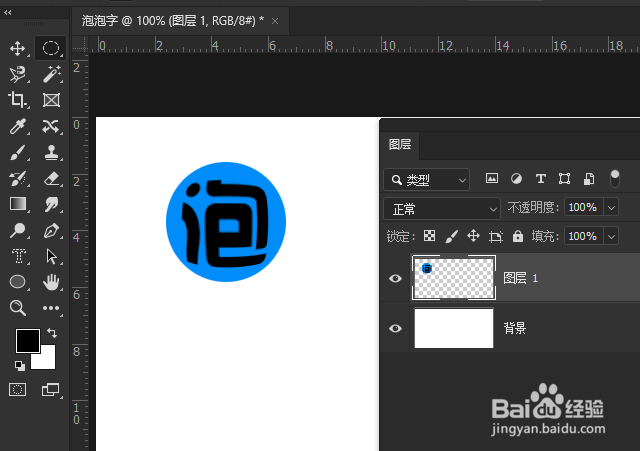The image size is (640, 451).
Task: Select the Dodge tool
Action: [x=18, y=230]
